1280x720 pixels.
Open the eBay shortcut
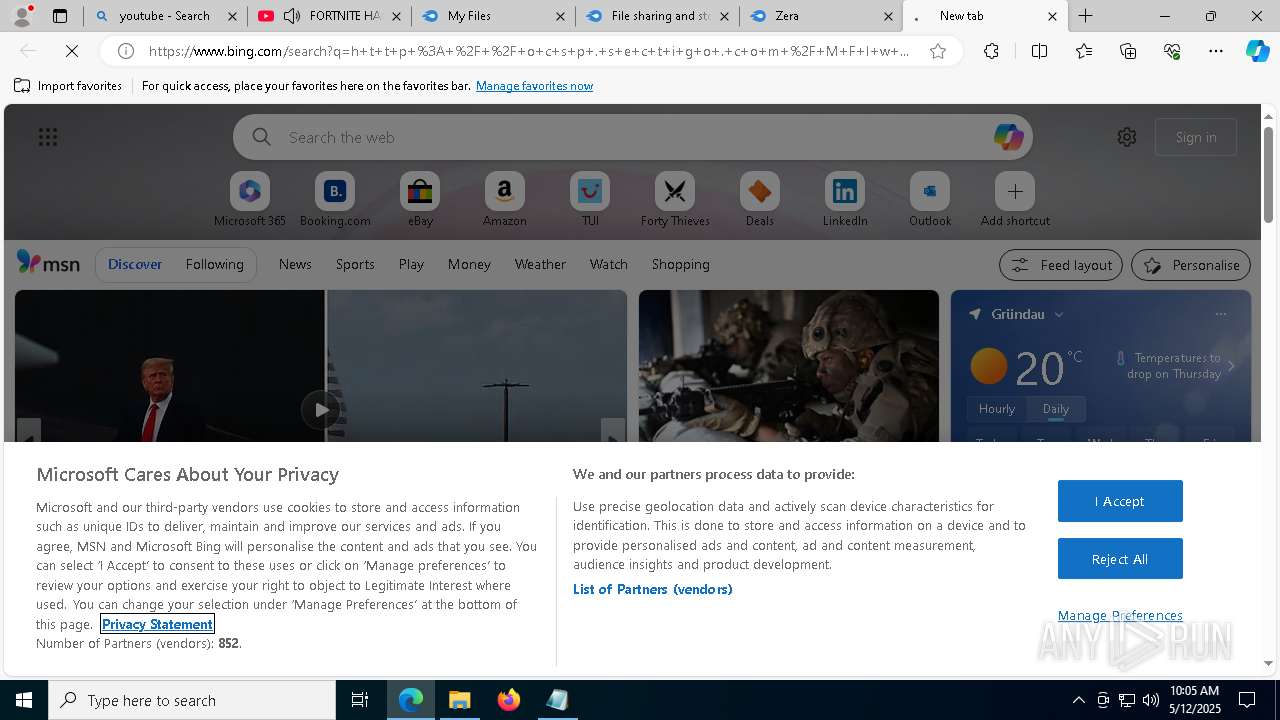pyautogui.click(x=420, y=199)
